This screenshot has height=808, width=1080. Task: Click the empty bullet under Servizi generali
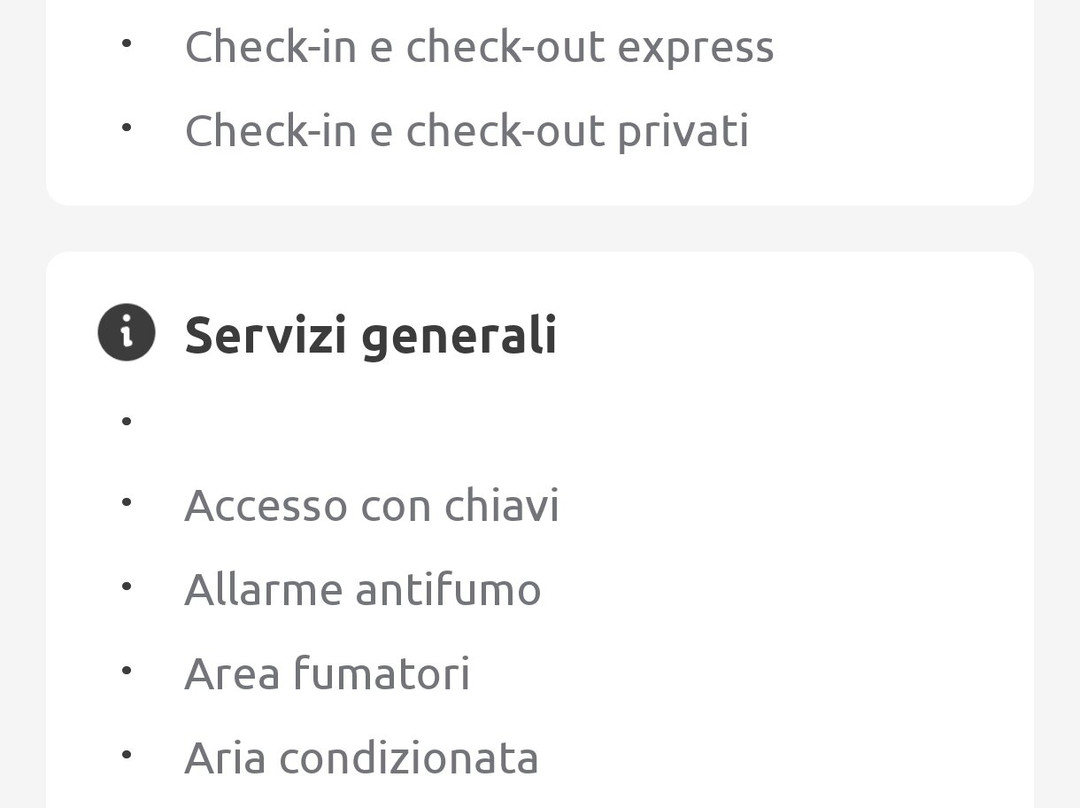point(126,422)
